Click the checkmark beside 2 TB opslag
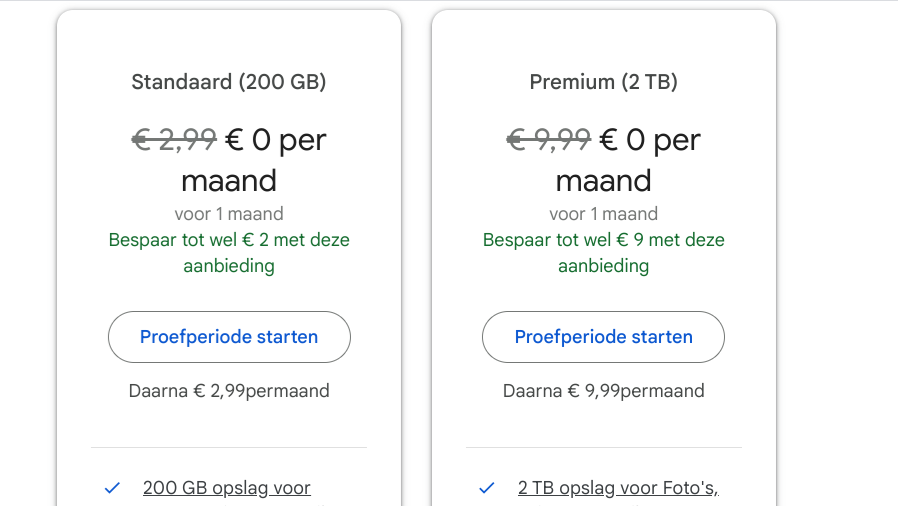 point(487,488)
